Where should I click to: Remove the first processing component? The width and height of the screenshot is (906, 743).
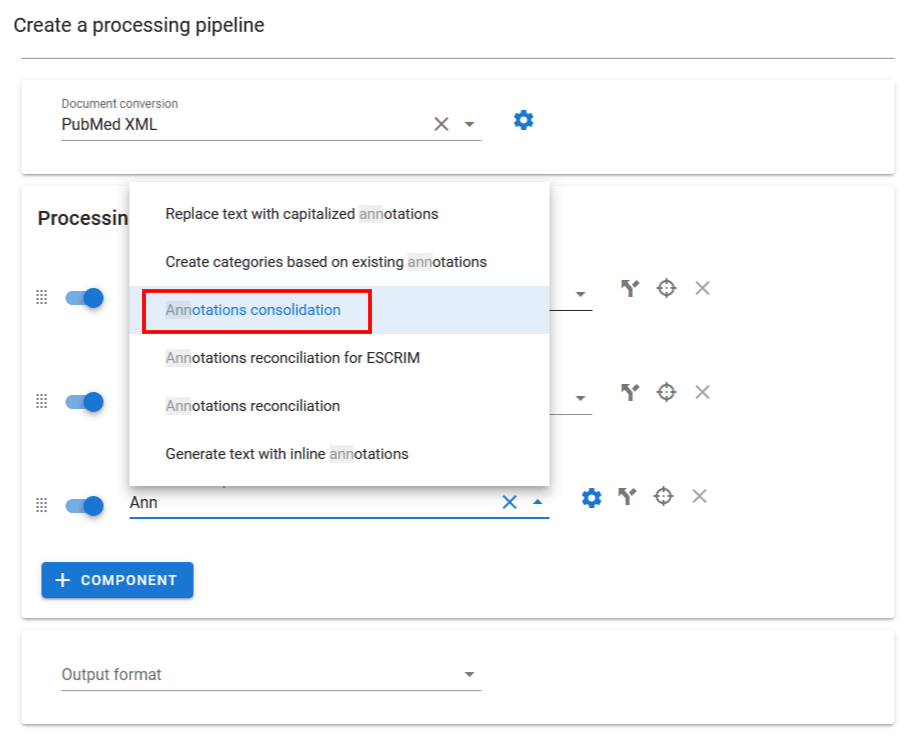[x=702, y=289]
